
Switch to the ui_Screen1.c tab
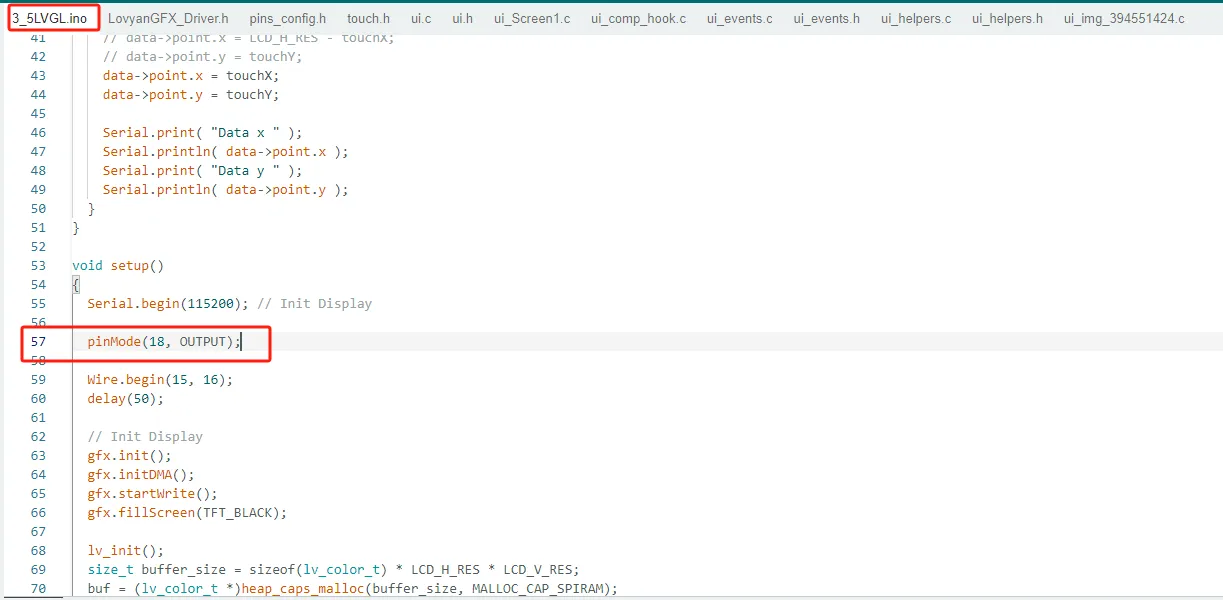pyautogui.click(x=532, y=18)
